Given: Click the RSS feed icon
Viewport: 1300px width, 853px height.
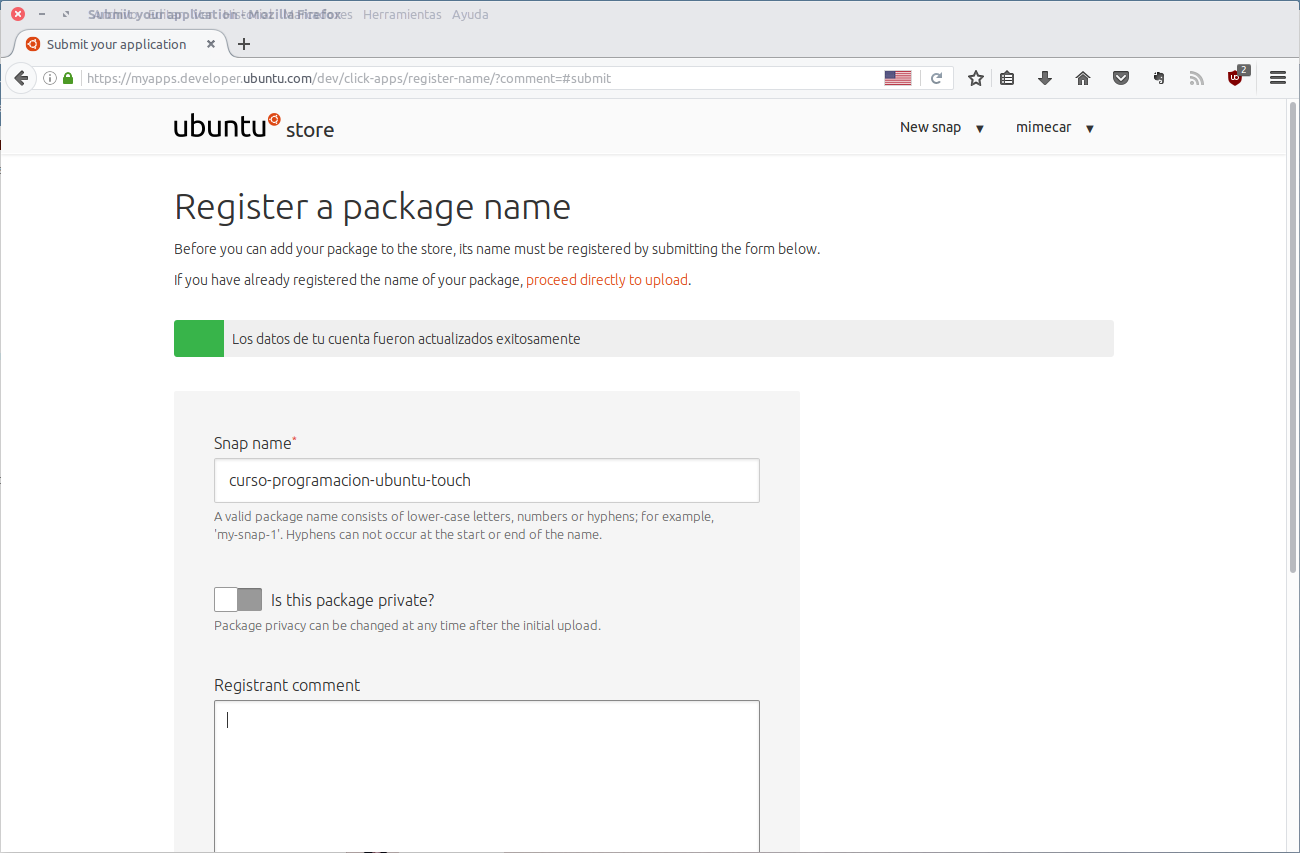Looking at the screenshot, I should click(x=1197, y=78).
